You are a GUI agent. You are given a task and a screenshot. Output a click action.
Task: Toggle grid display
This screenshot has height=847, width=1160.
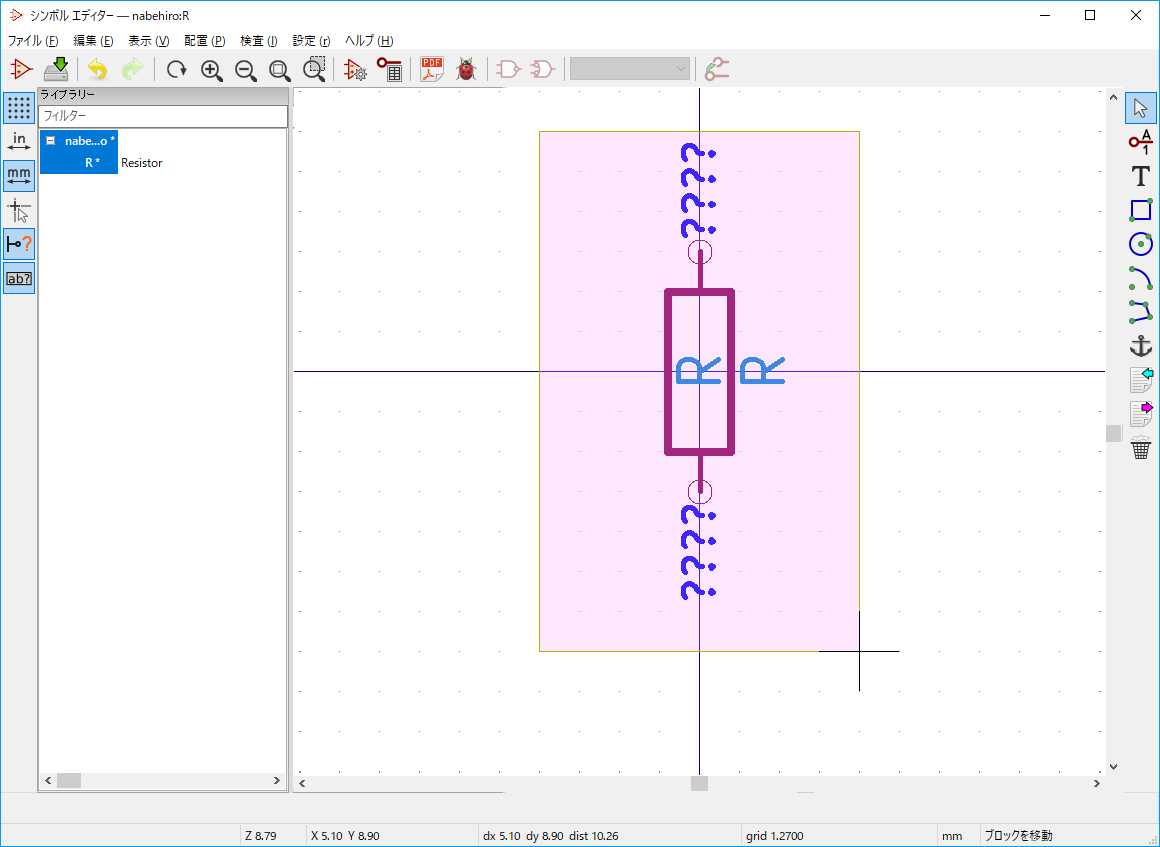(18, 108)
